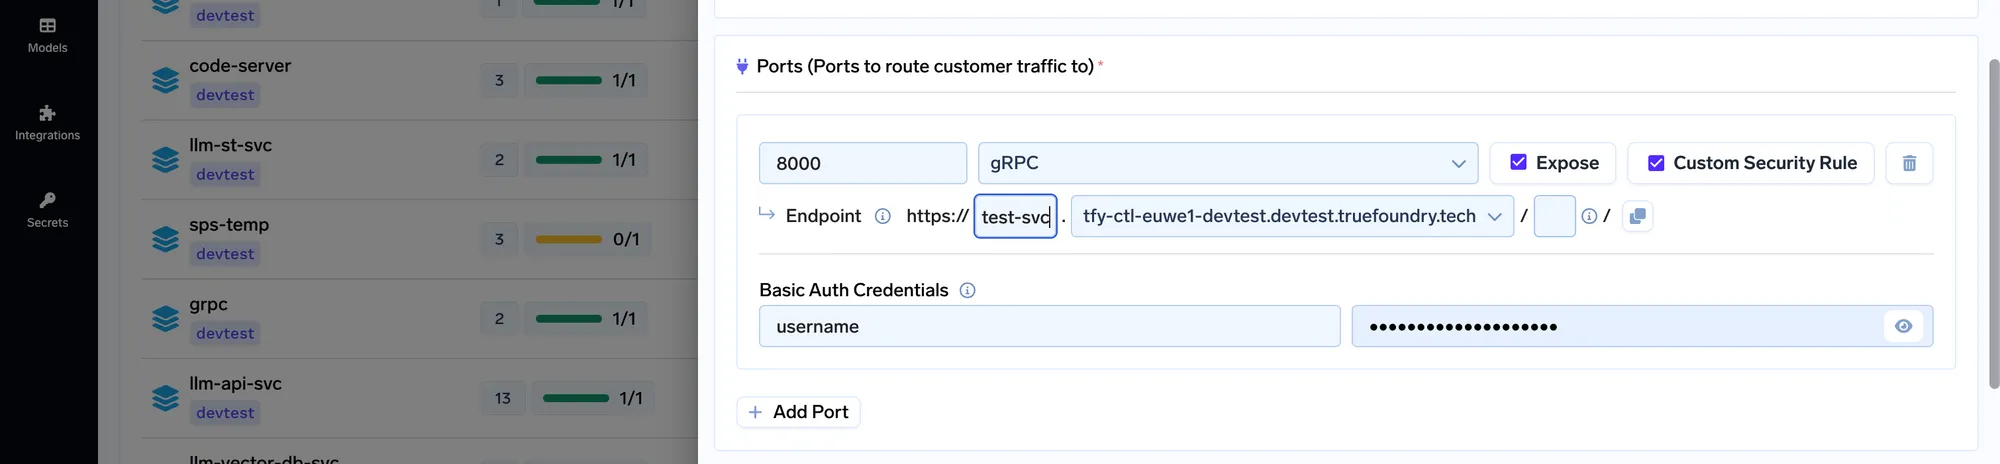Open the domain tfy-ctl-euwe1-devtest dropdown
This screenshot has height=464, width=2000.
coord(1292,216)
